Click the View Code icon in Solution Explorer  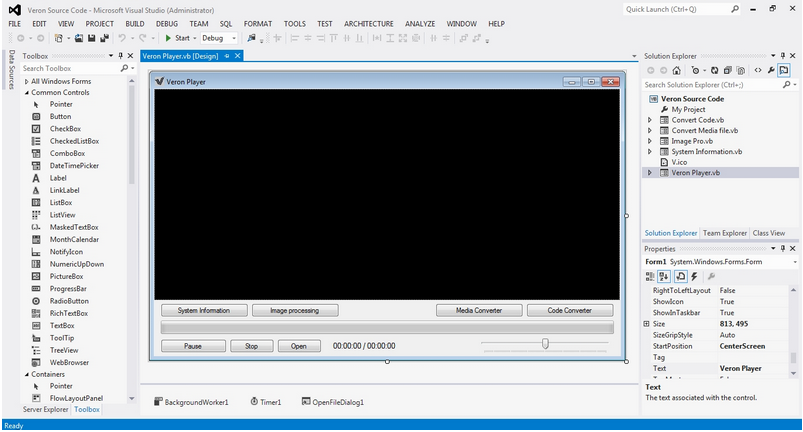(758, 71)
